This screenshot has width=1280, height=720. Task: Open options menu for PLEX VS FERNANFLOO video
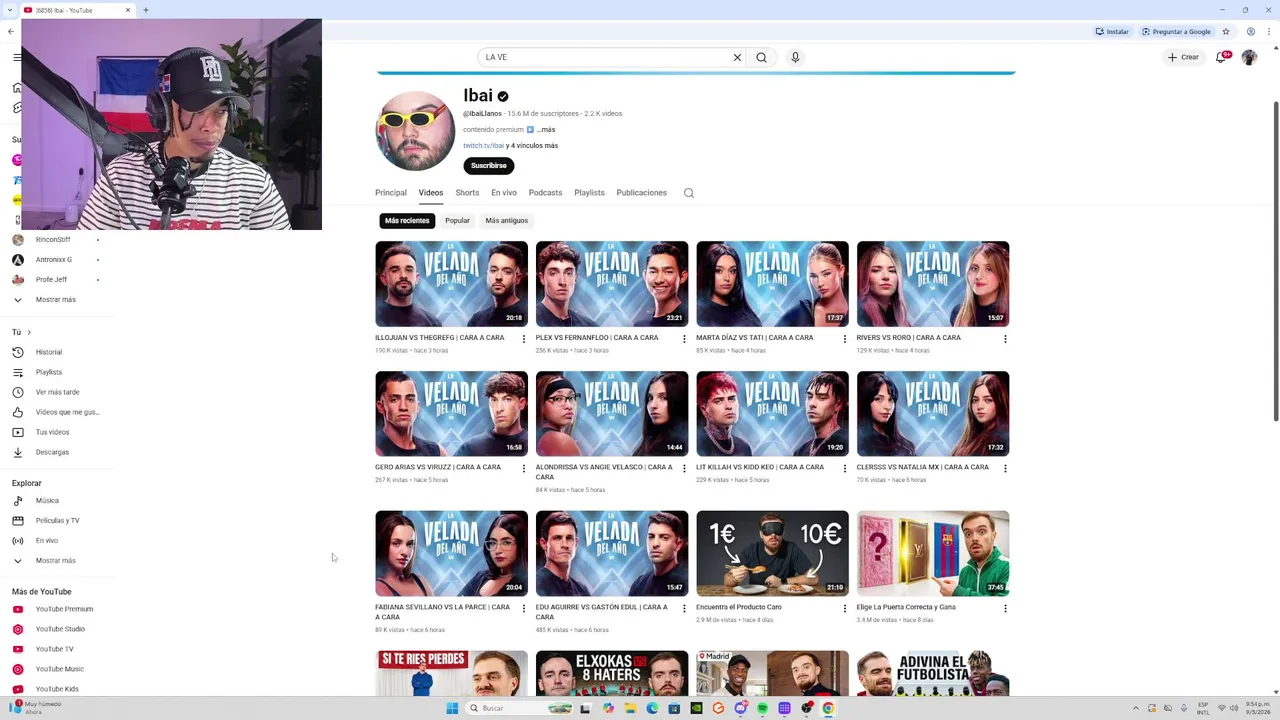684,339
